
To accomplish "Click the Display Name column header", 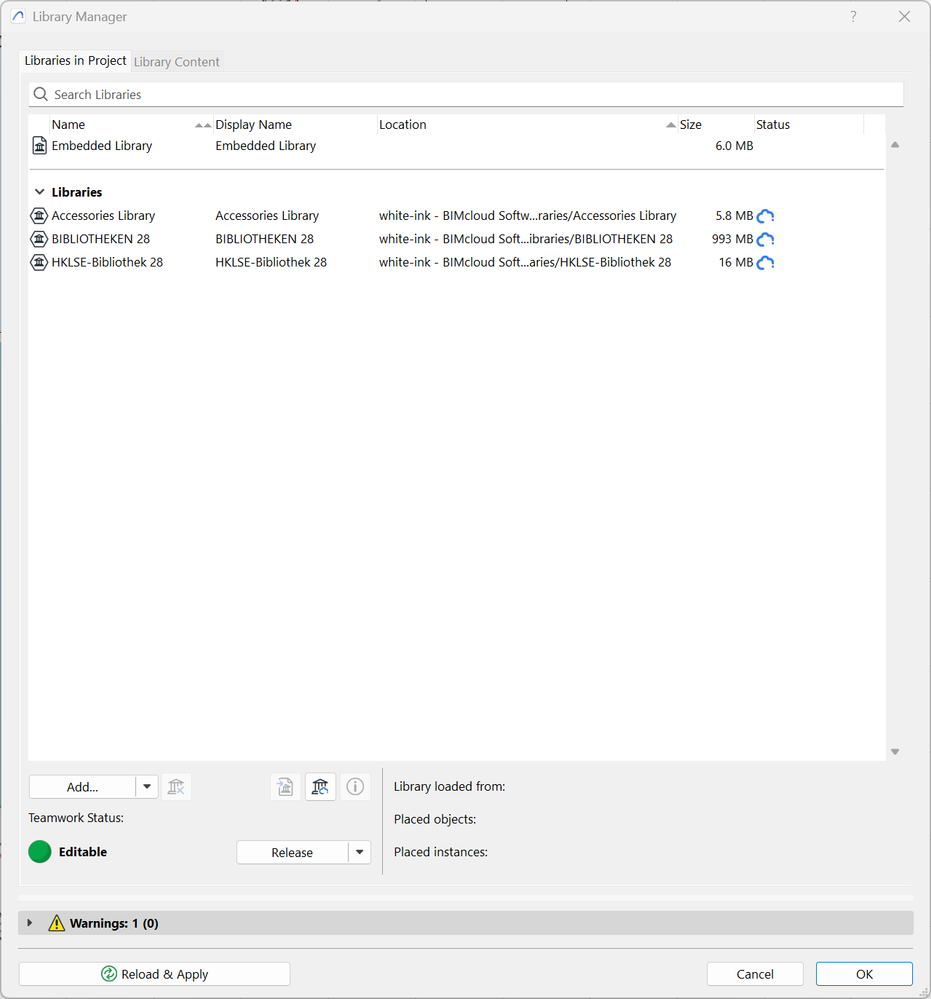I will point(296,125).
